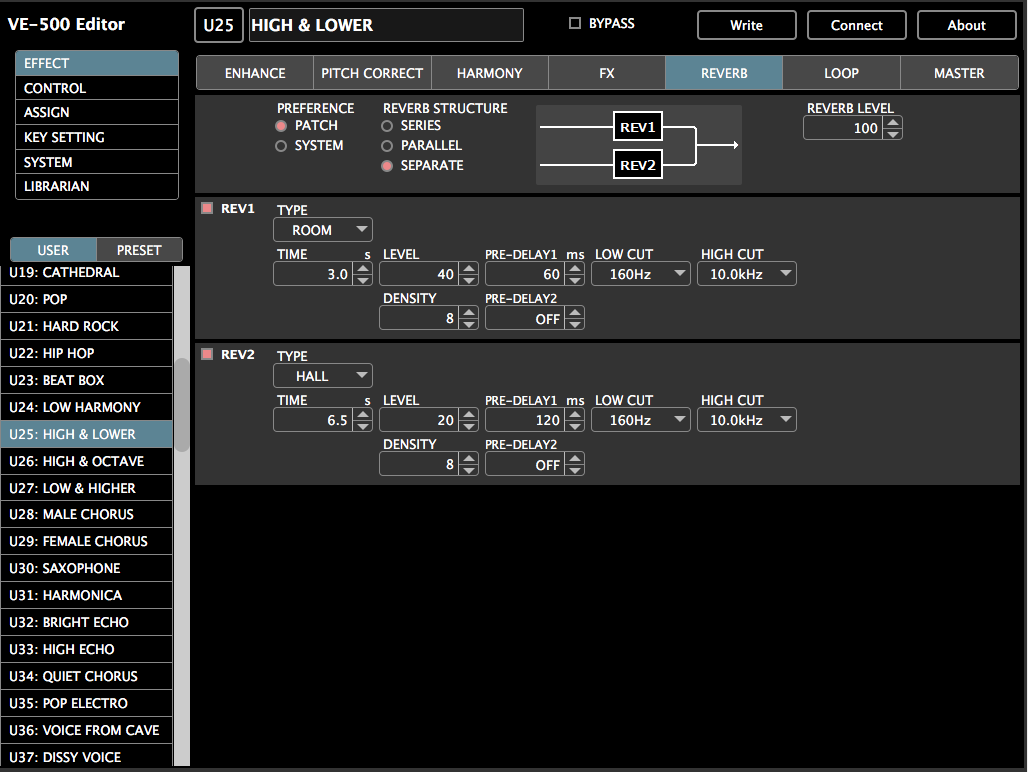Click the patch name field HIGH & LOWER

tap(386, 25)
